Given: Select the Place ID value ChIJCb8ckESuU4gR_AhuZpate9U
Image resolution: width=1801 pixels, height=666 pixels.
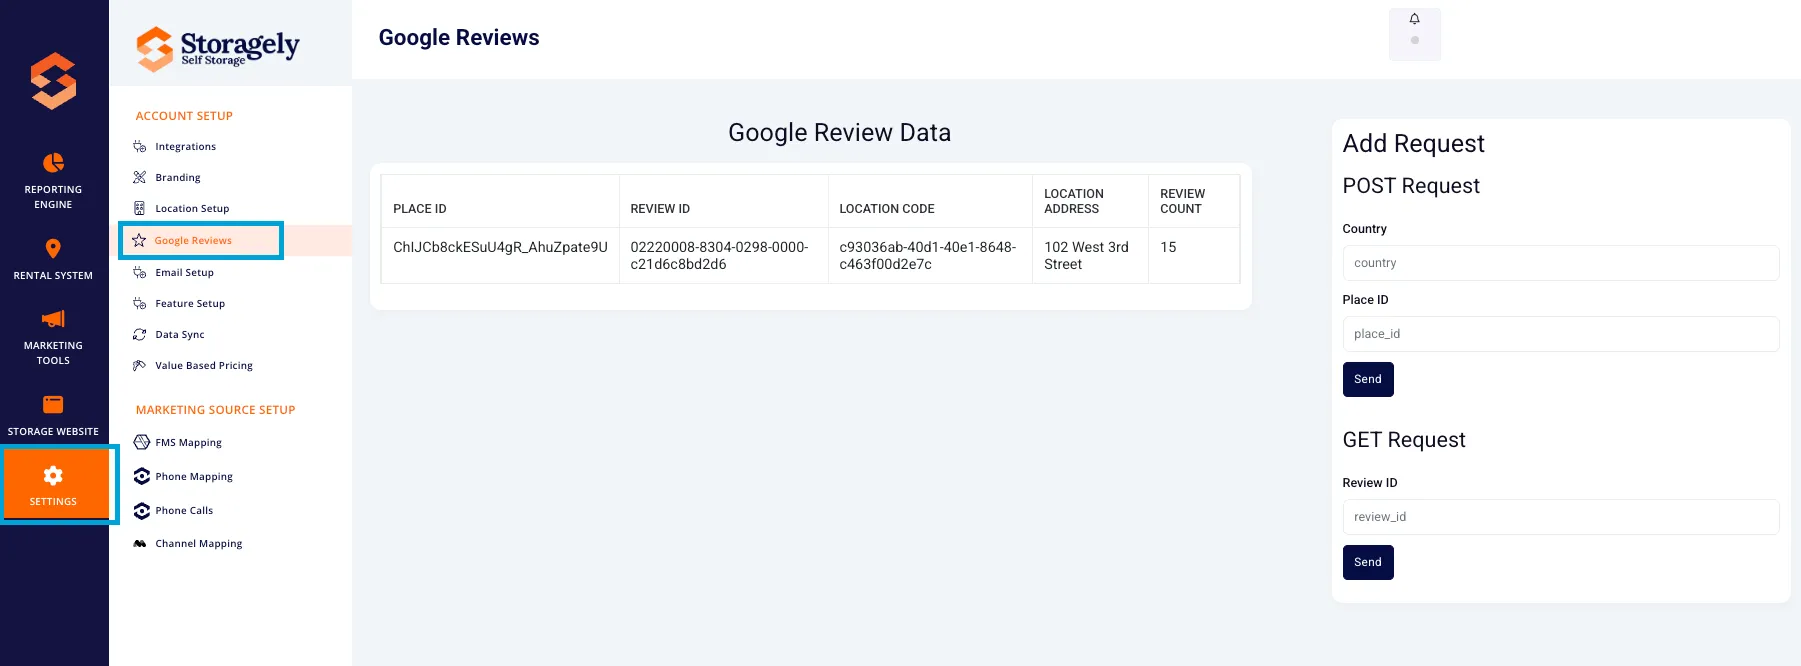Looking at the screenshot, I should click(x=500, y=247).
